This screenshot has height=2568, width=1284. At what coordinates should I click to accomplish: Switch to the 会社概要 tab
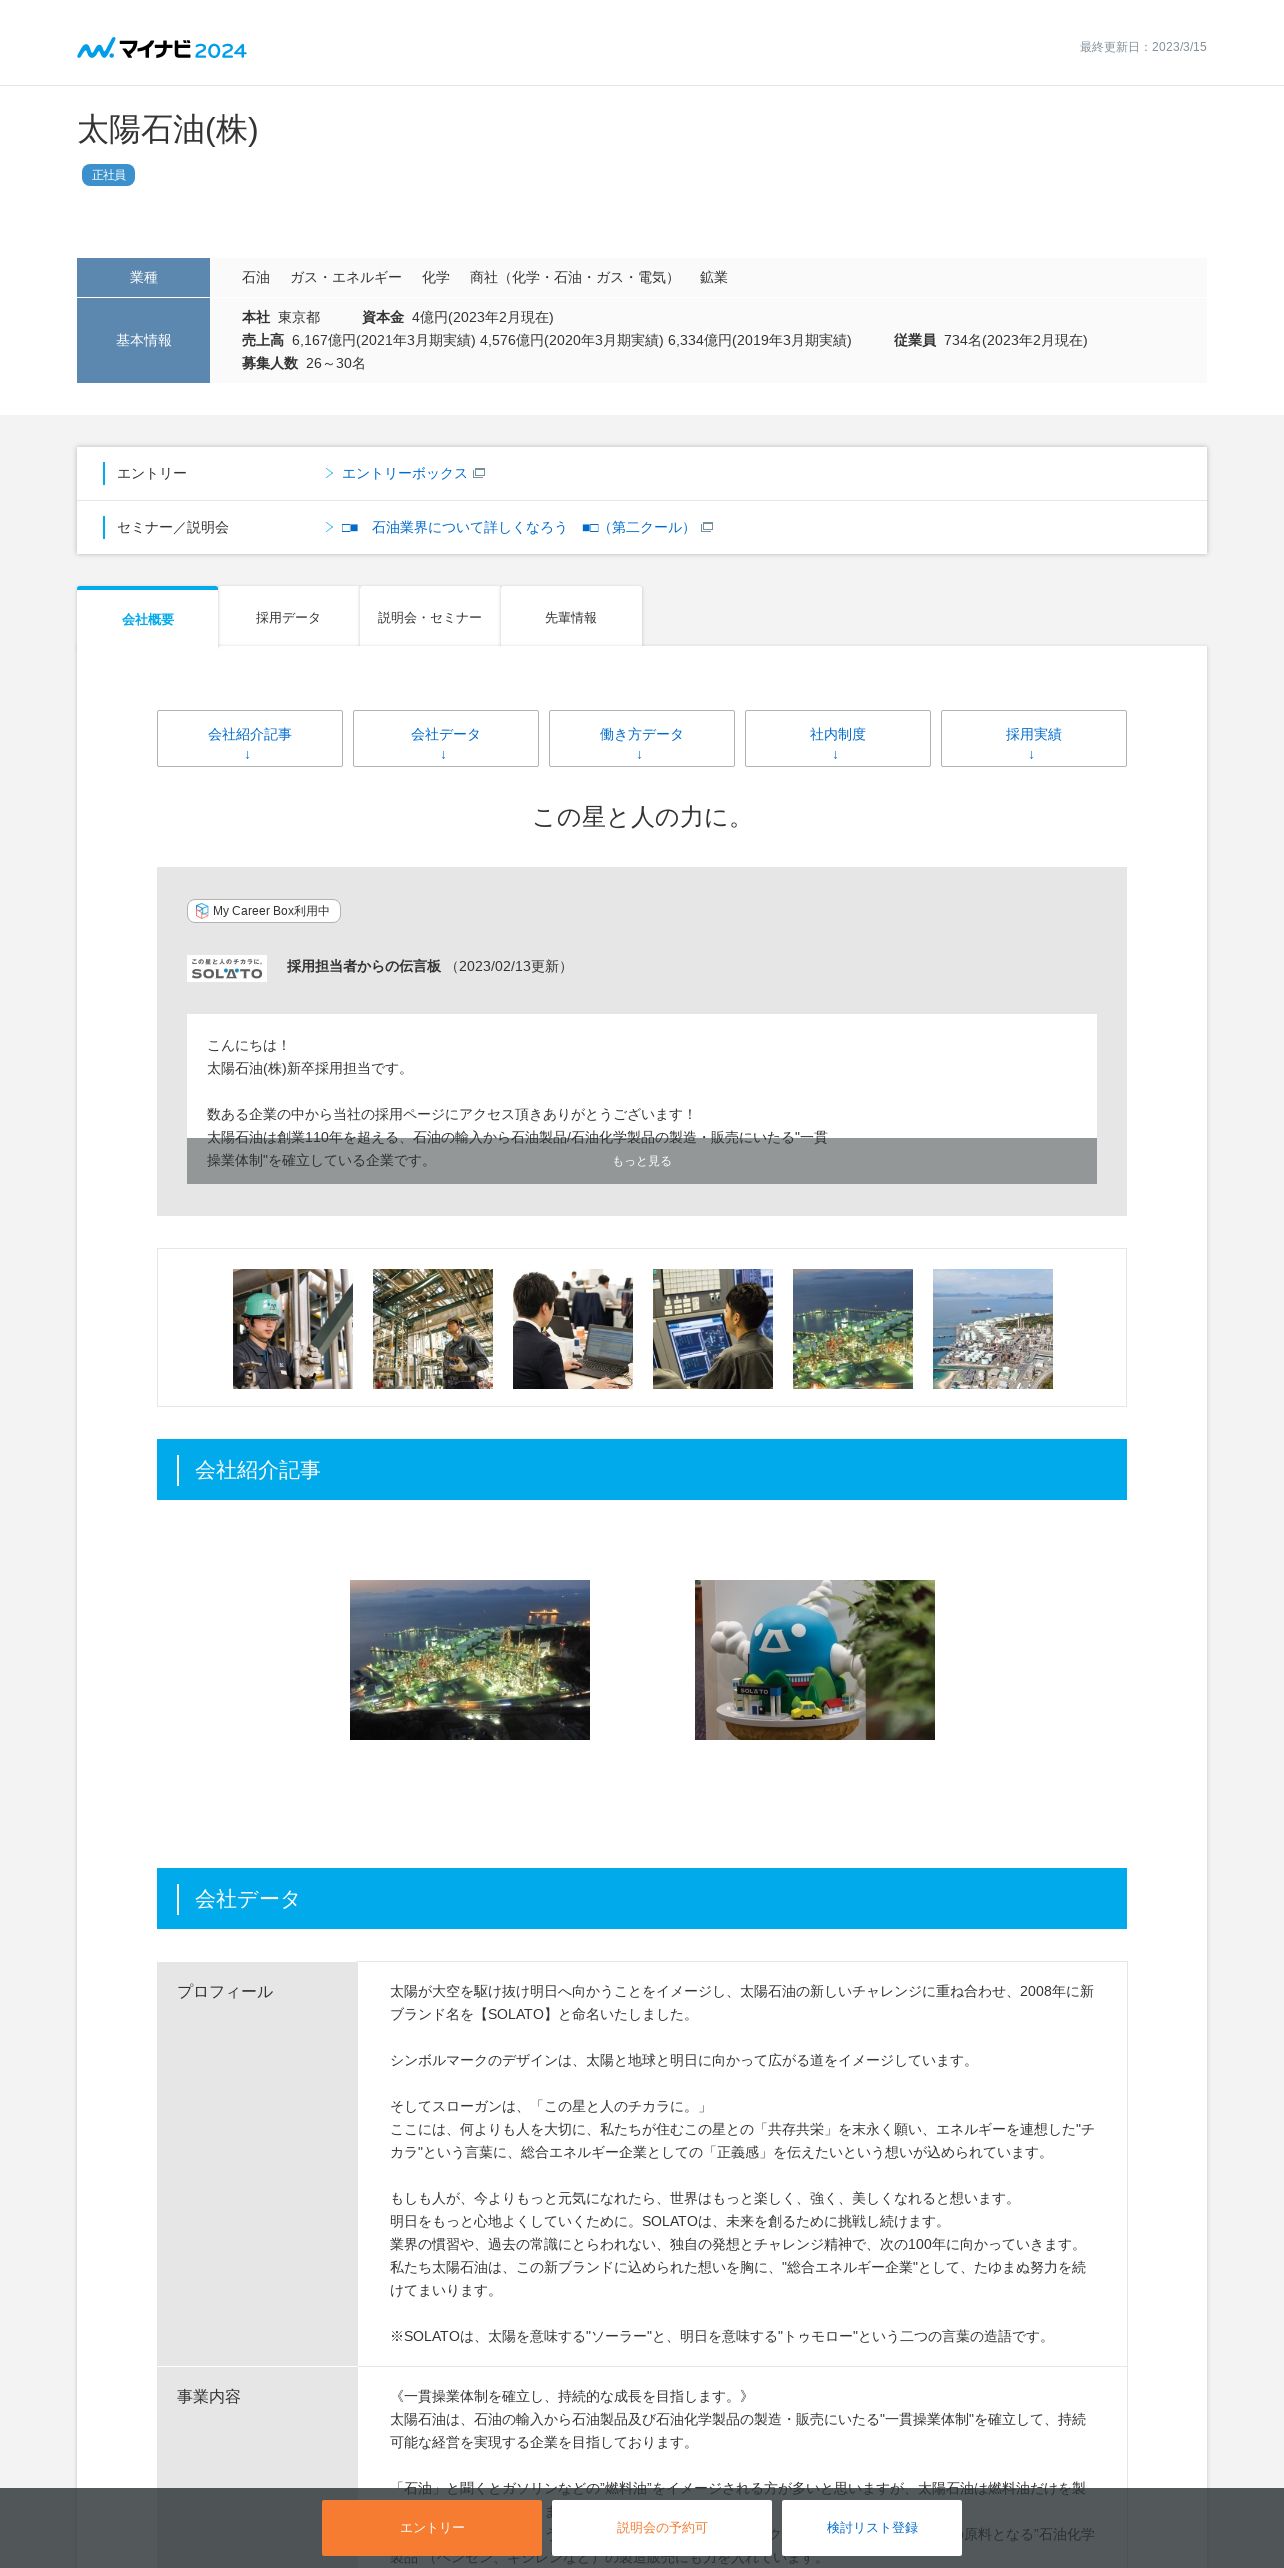(148, 618)
